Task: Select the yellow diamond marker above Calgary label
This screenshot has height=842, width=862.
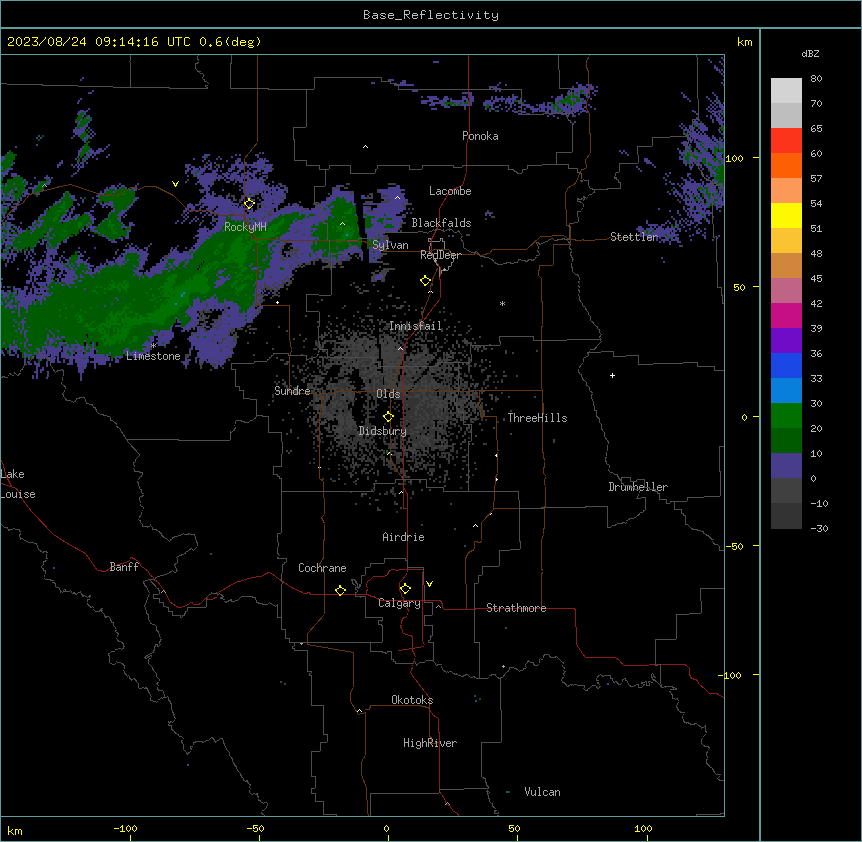Action: coord(405,589)
